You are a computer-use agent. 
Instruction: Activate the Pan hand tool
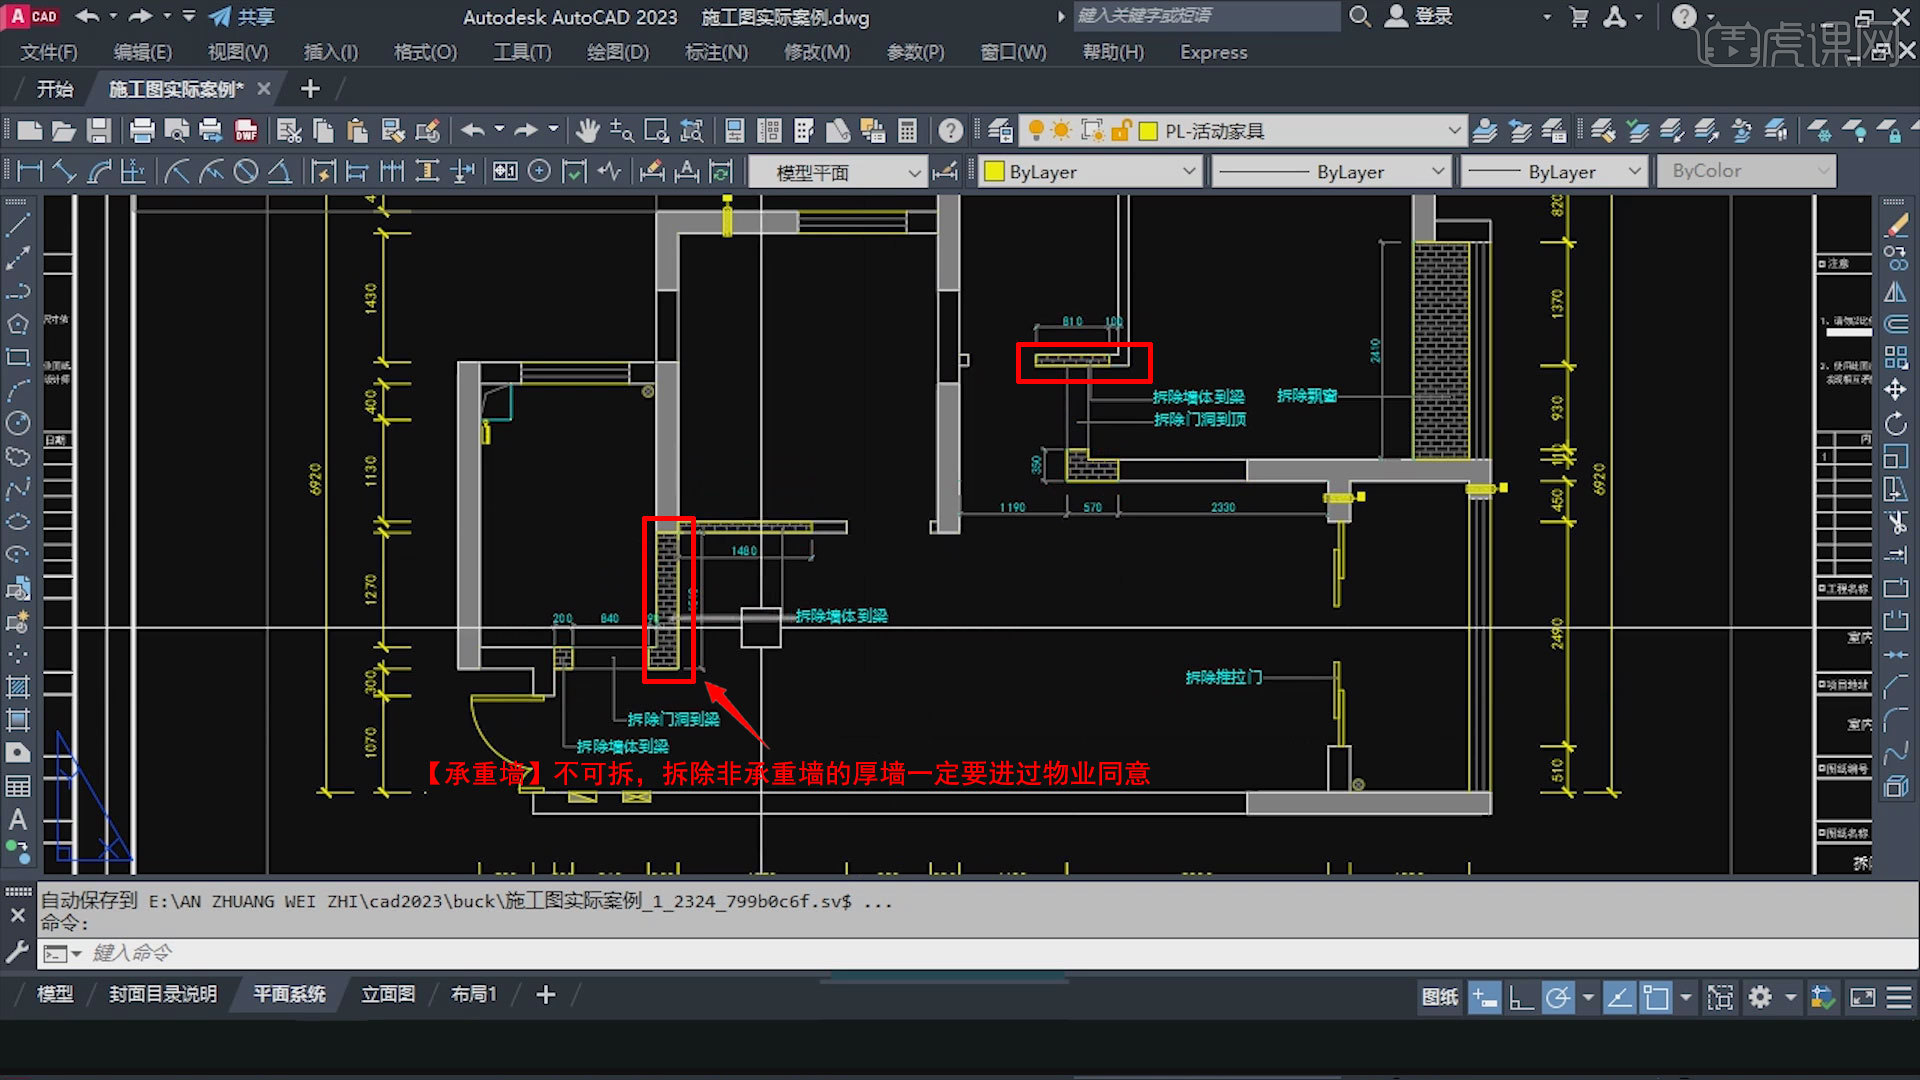click(x=587, y=130)
